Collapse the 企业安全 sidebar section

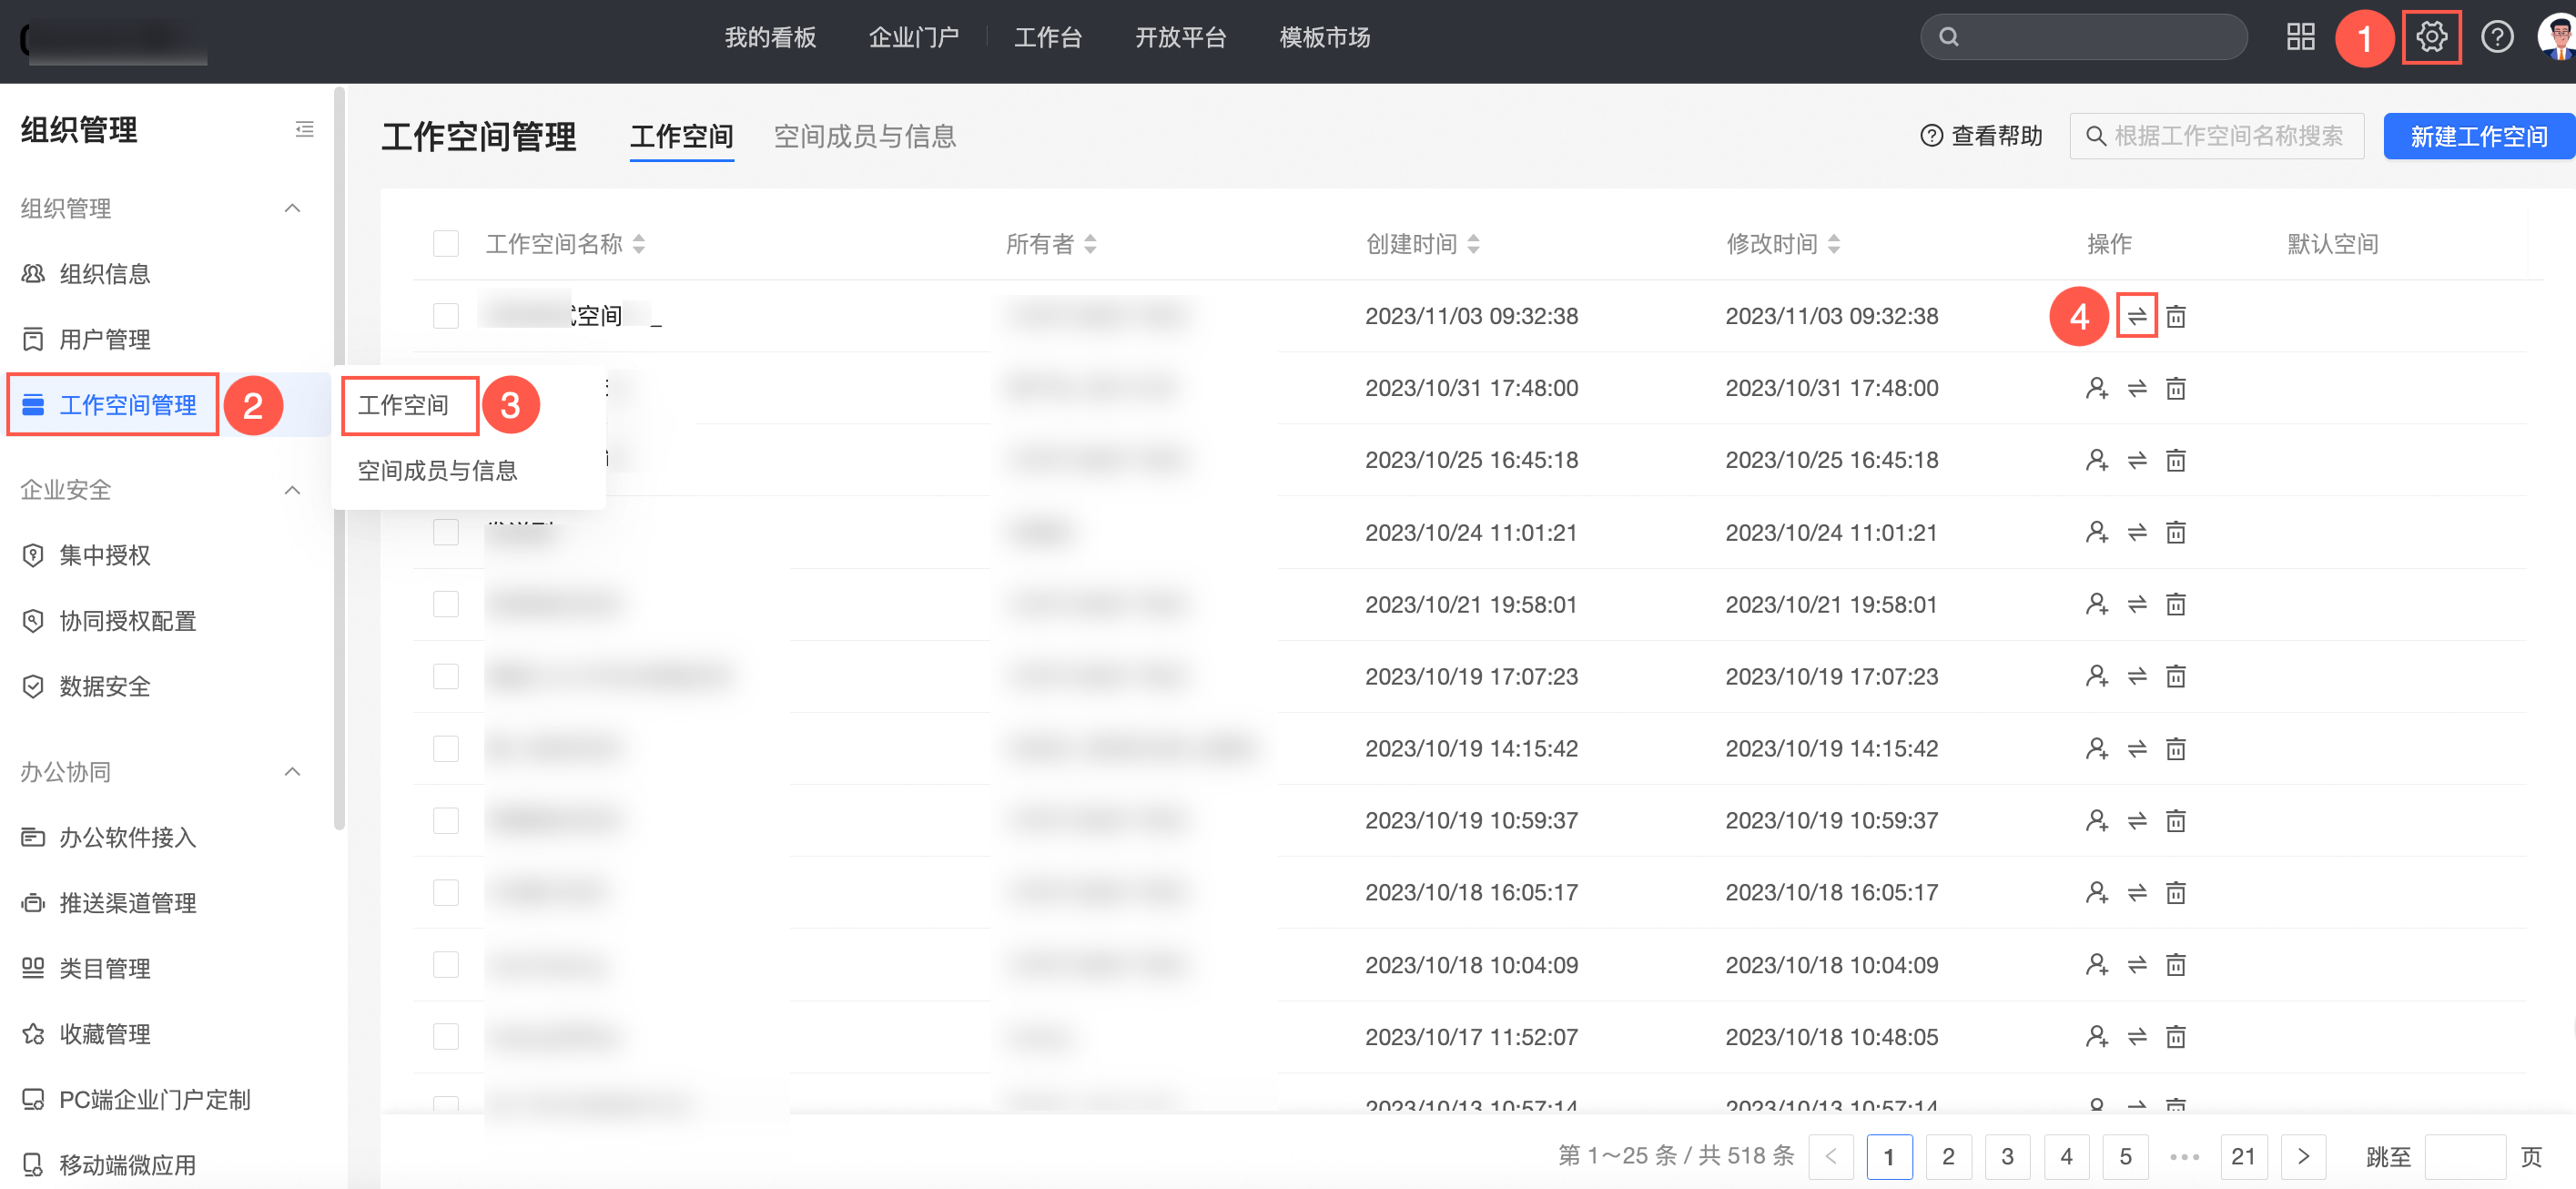(x=292, y=490)
